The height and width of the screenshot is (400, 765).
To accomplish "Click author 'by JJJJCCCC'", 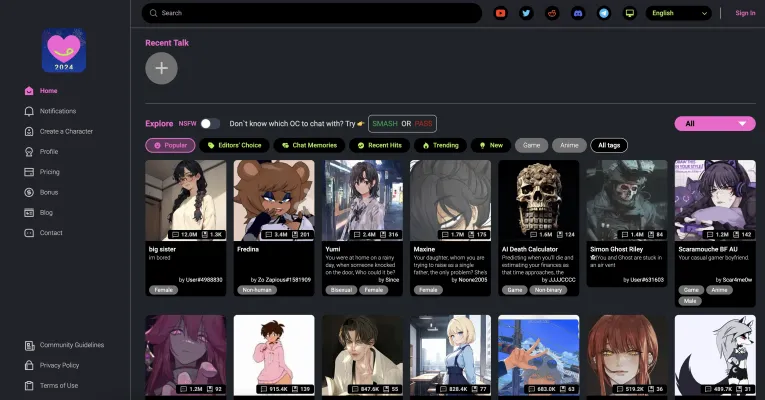I will [x=558, y=280].
